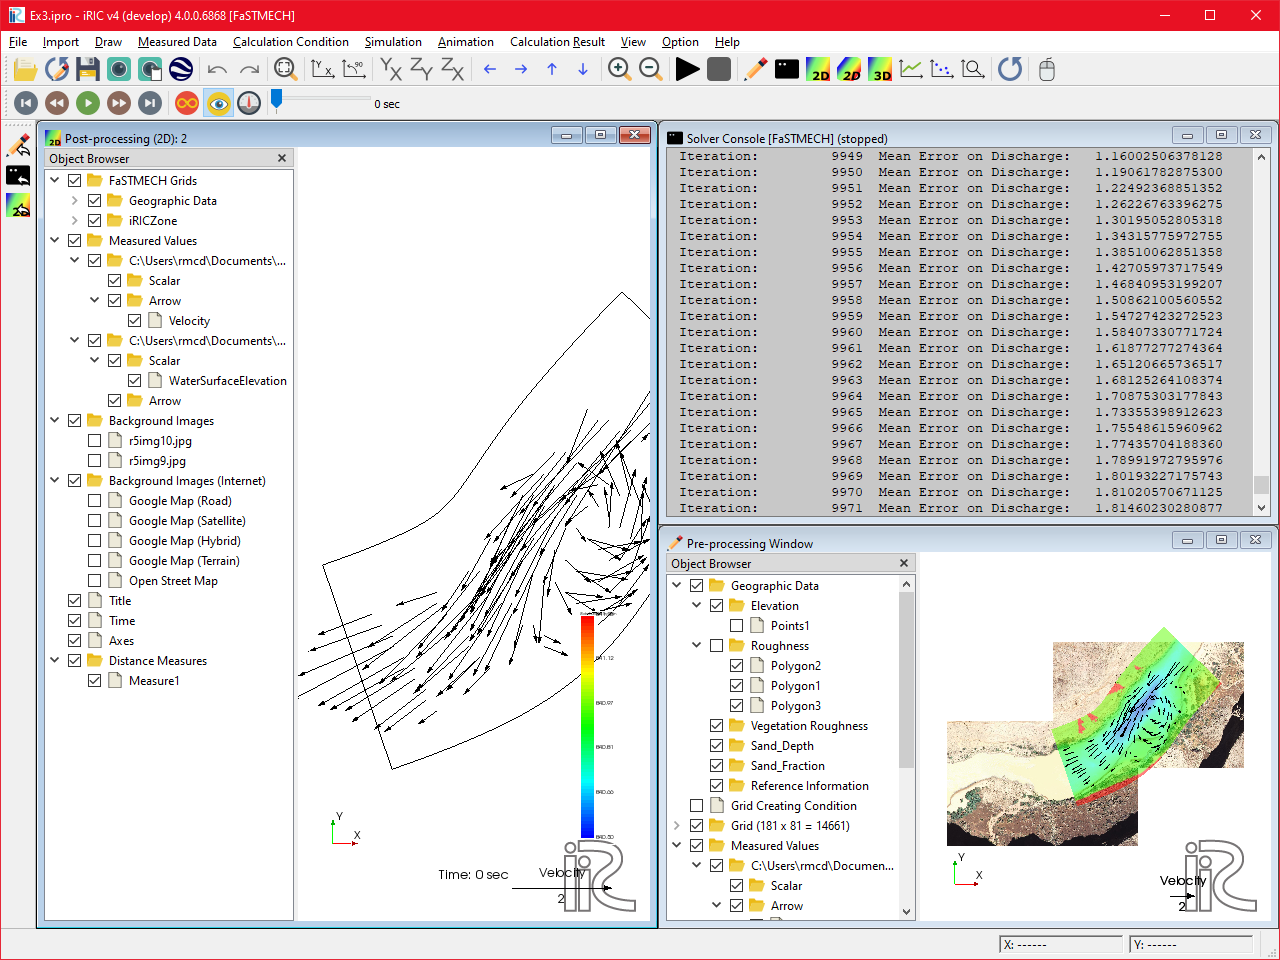Expand the Grid (181 x 81) node
1280x960 pixels.
coord(677,826)
